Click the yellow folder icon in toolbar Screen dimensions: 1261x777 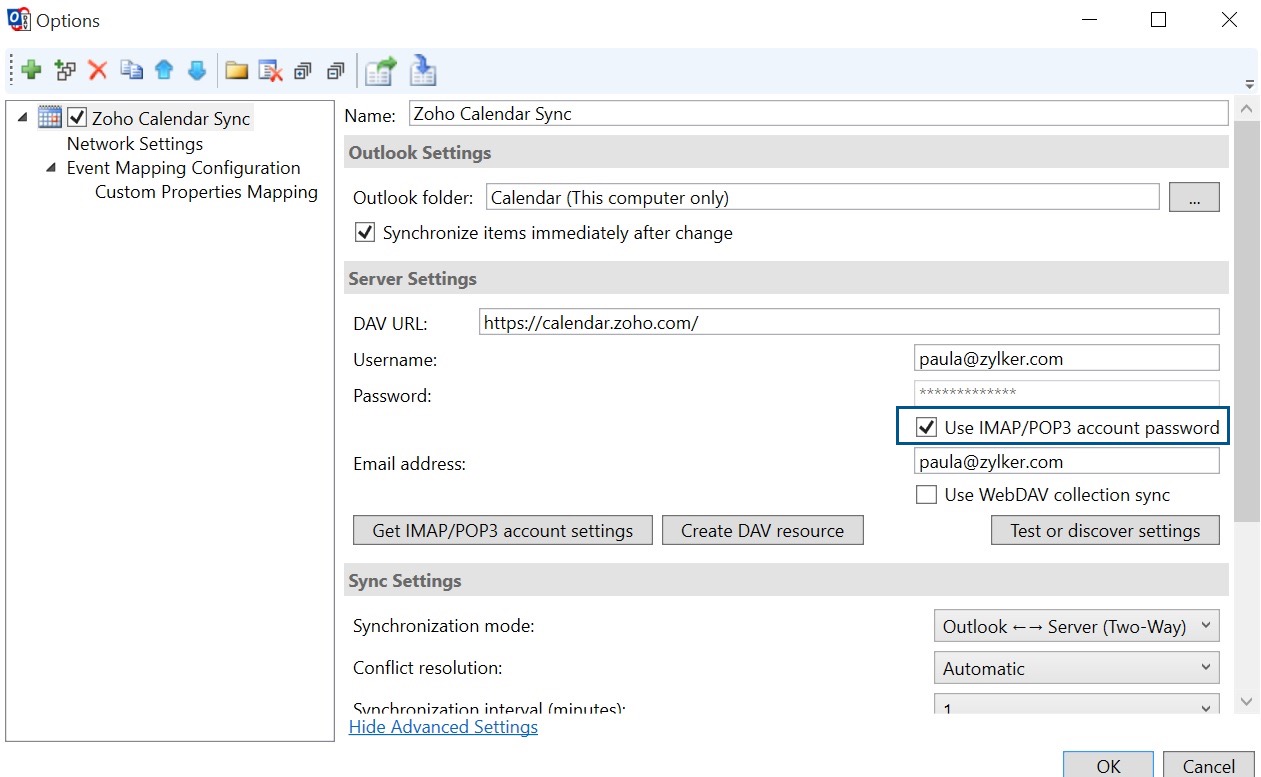(x=236, y=70)
